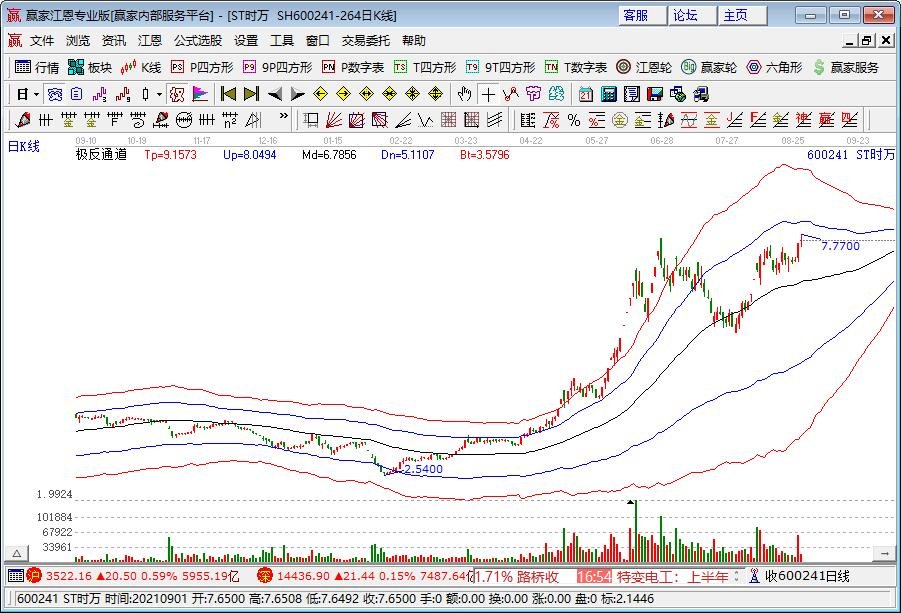Select the percent % tool
The image size is (901, 613).
(573, 120)
